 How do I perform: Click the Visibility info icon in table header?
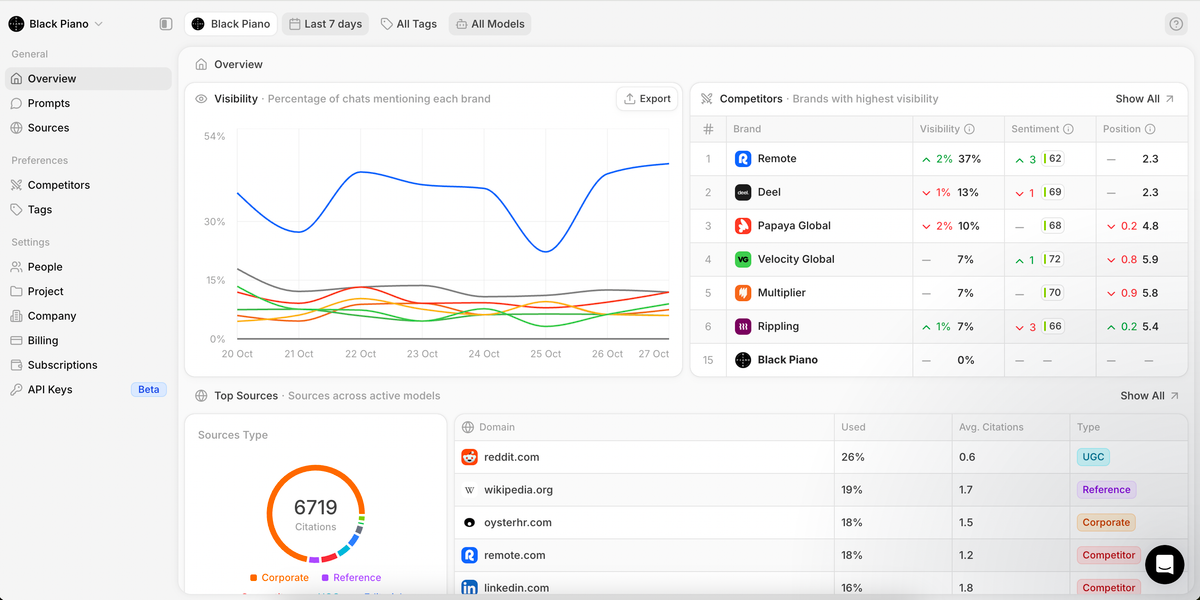970,129
